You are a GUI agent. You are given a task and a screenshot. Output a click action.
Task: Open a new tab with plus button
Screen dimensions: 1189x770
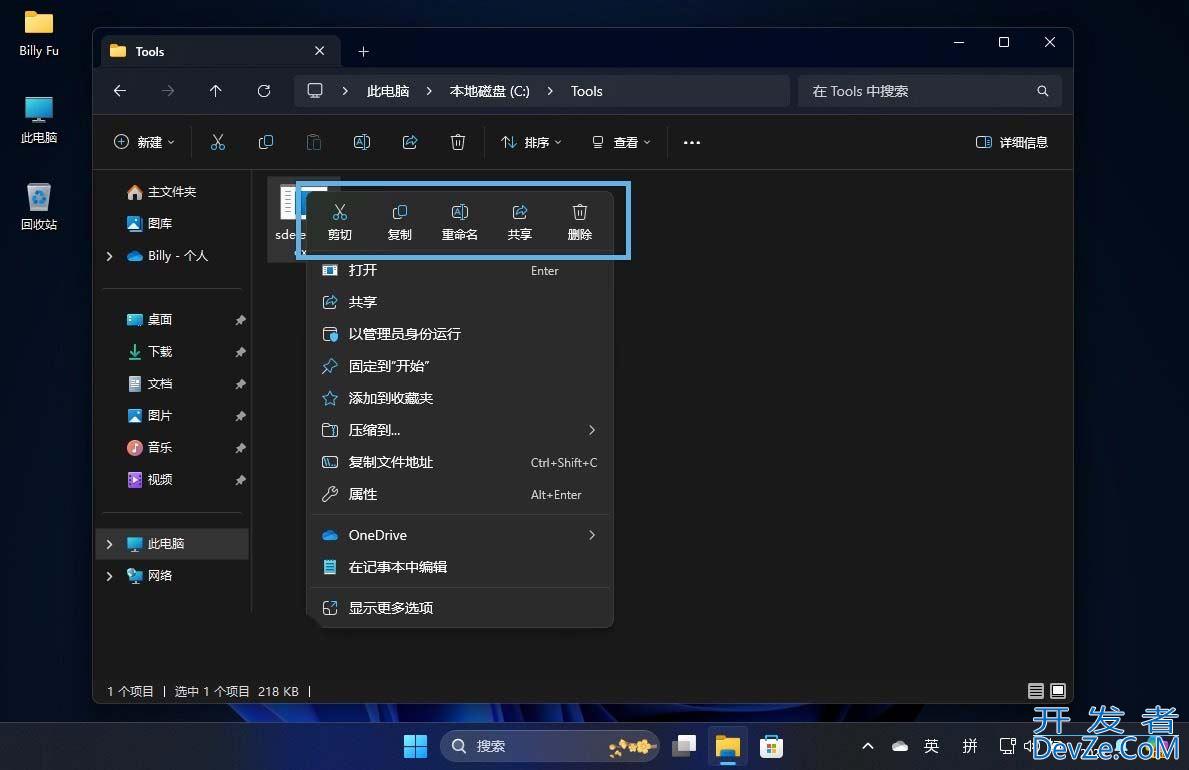click(x=363, y=52)
